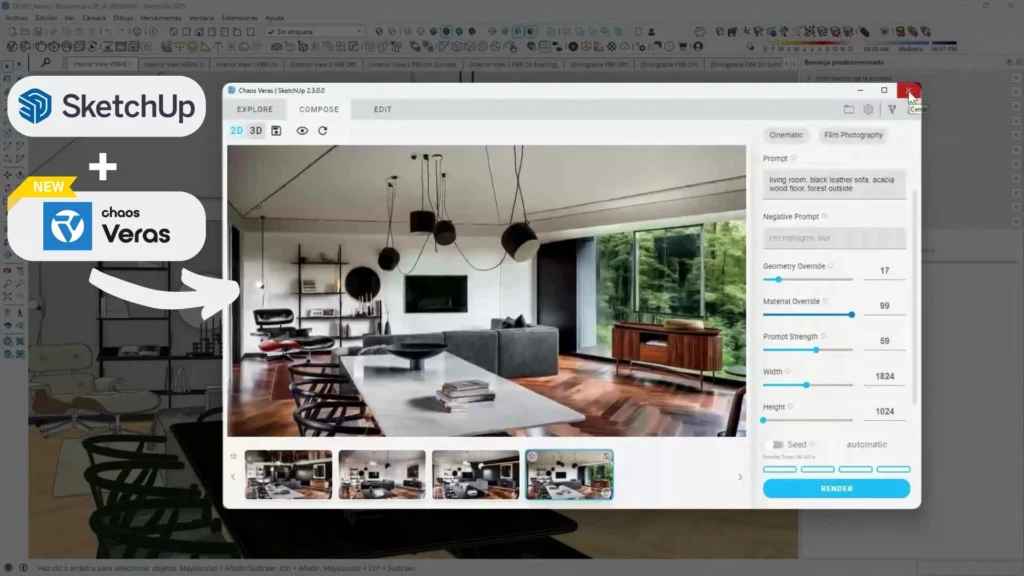
Task: Click the status bar info circle icon
Action: [x=24, y=568]
